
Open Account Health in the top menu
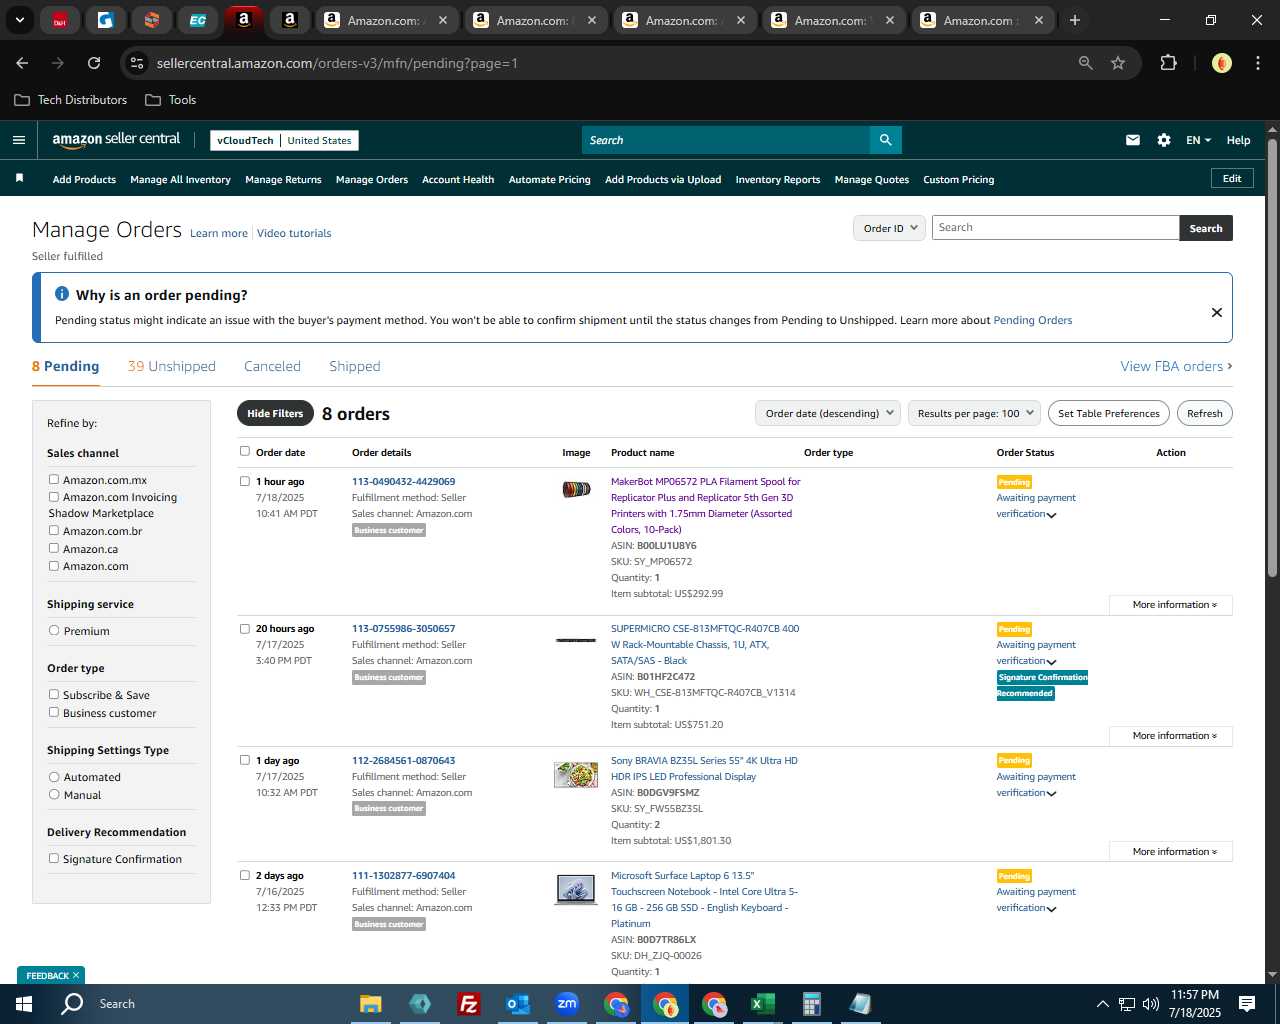458,179
